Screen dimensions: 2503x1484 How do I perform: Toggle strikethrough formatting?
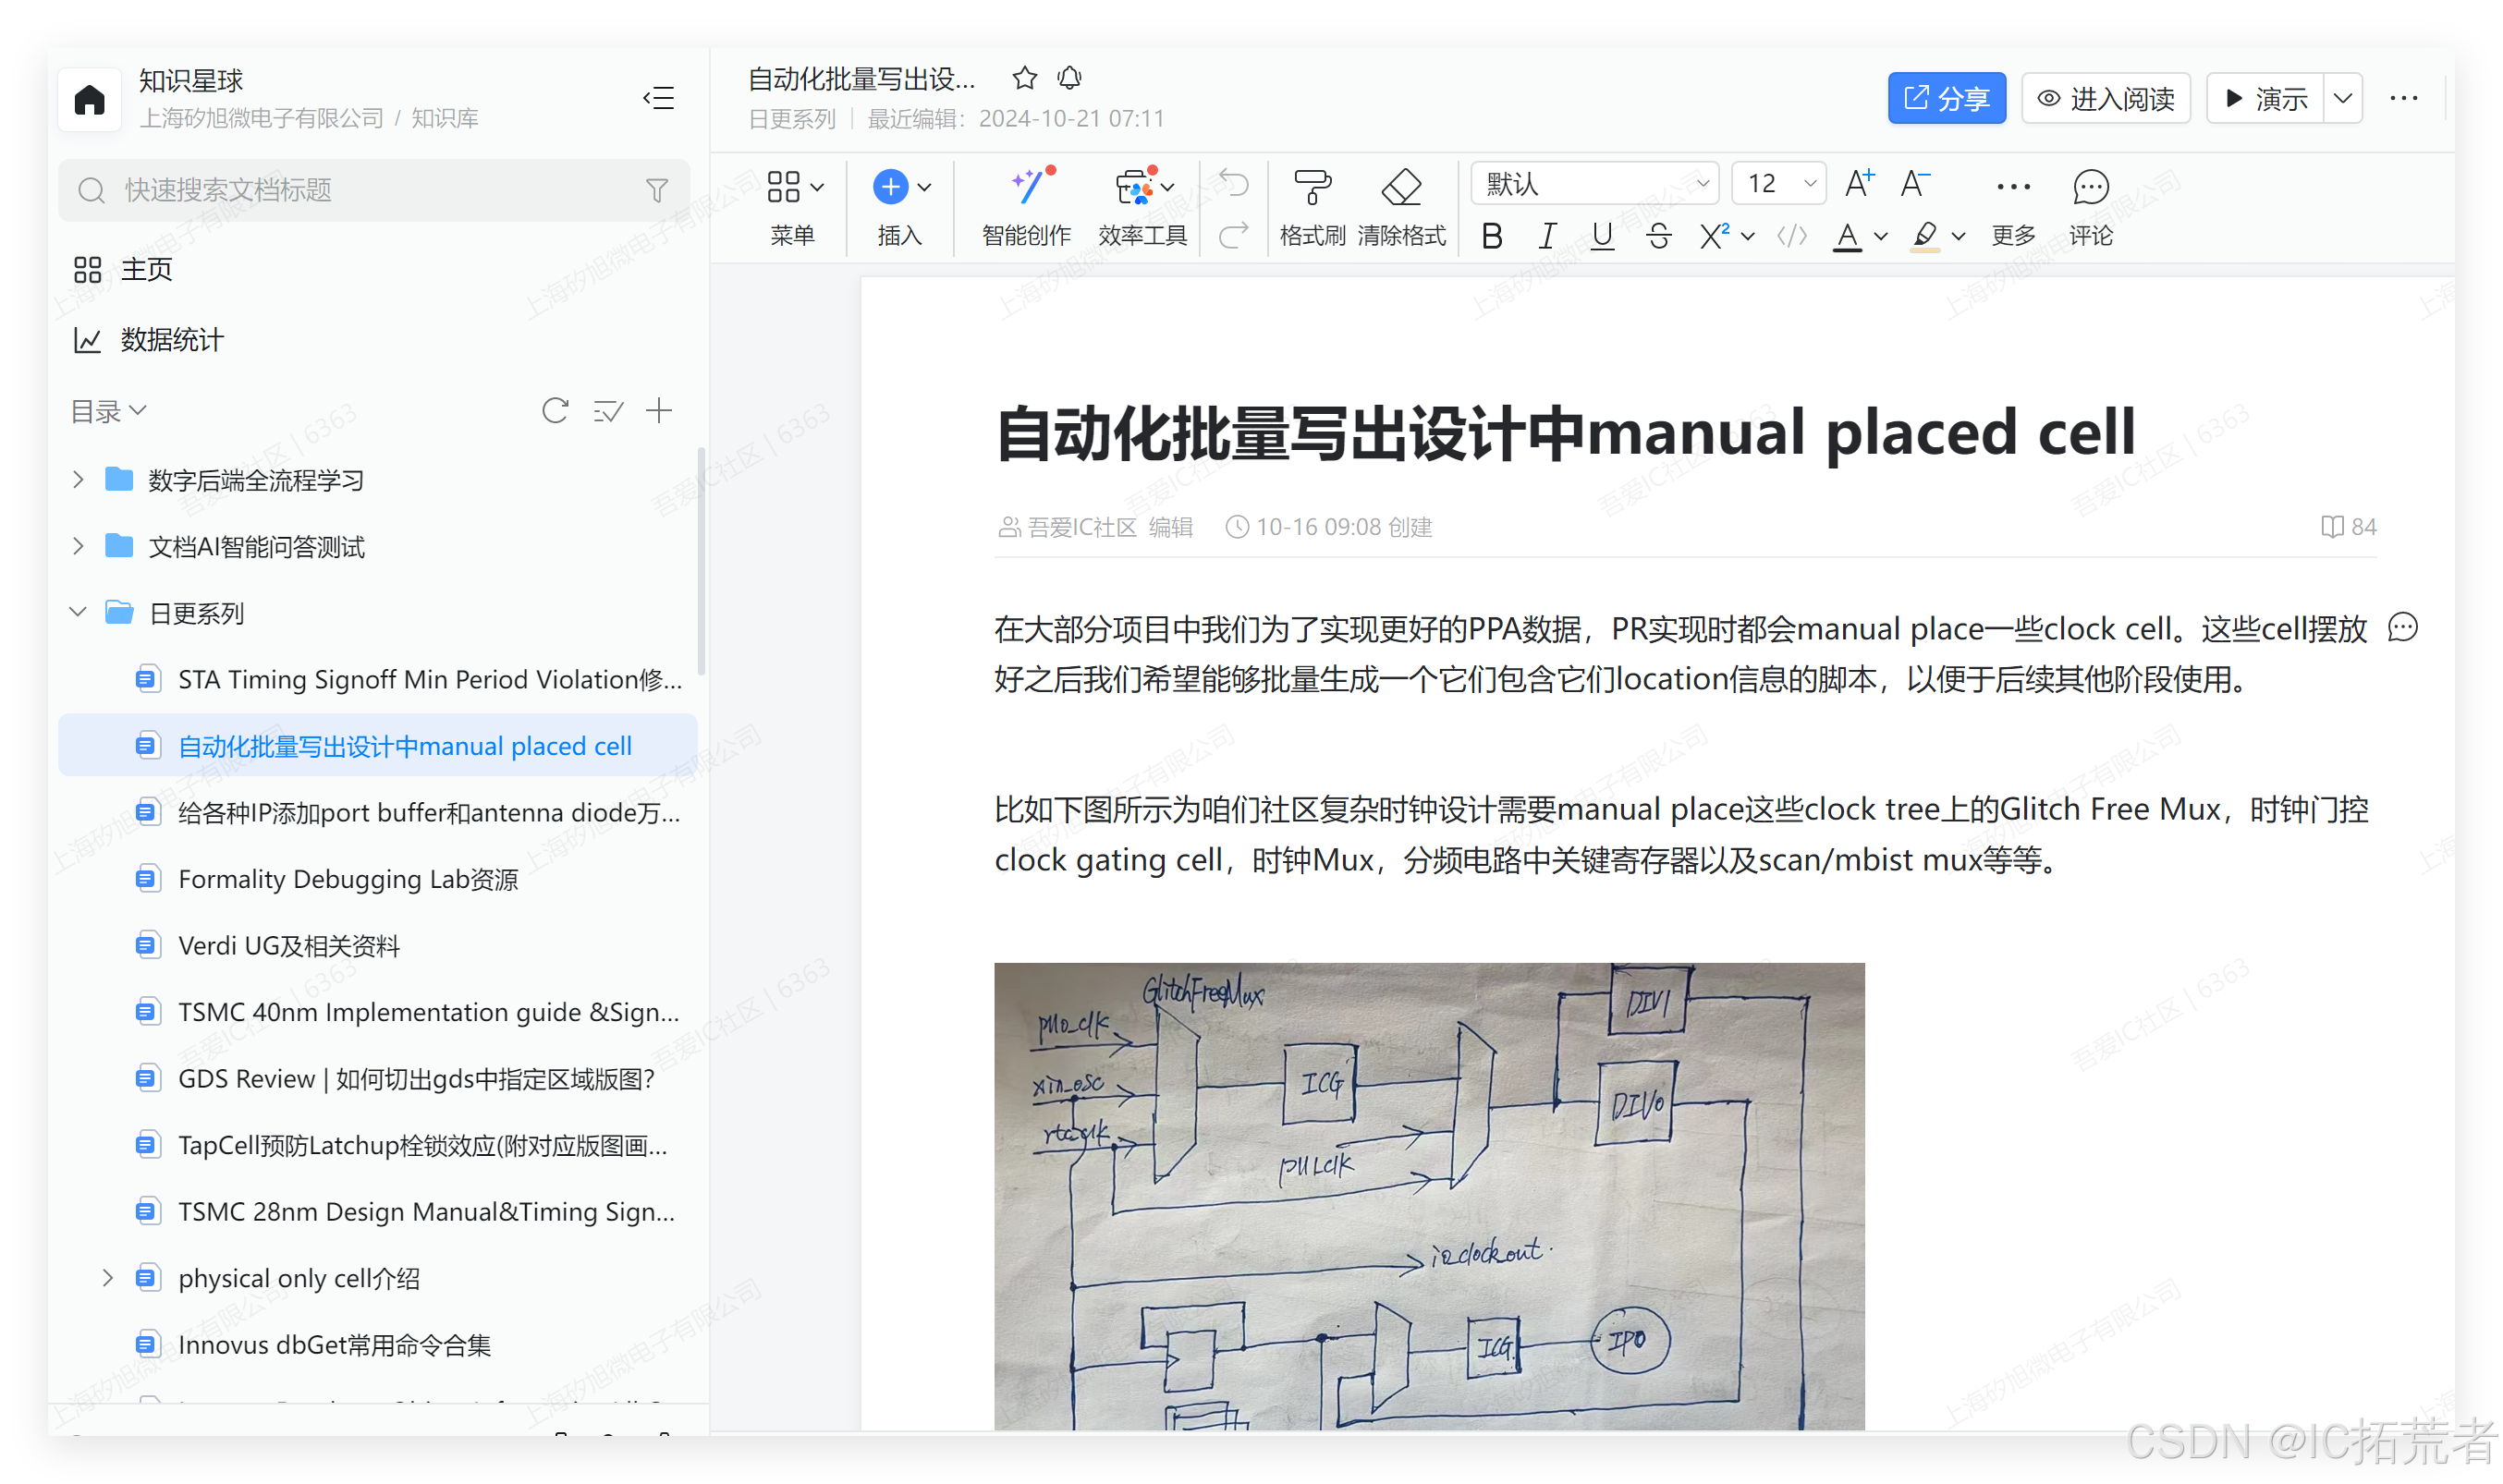1658,236
